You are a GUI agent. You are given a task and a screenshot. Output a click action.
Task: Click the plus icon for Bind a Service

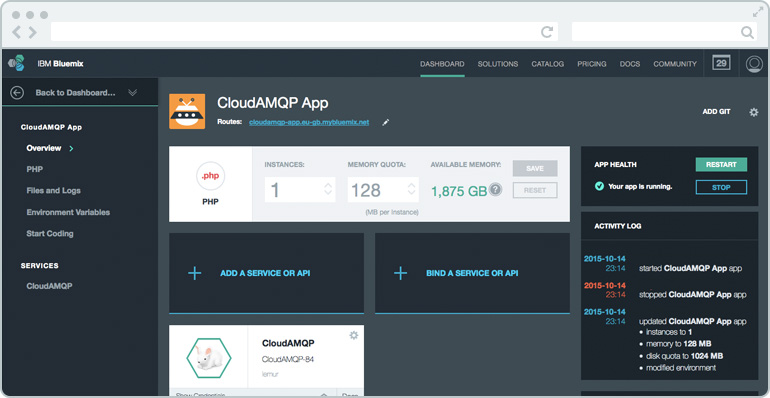[400, 273]
